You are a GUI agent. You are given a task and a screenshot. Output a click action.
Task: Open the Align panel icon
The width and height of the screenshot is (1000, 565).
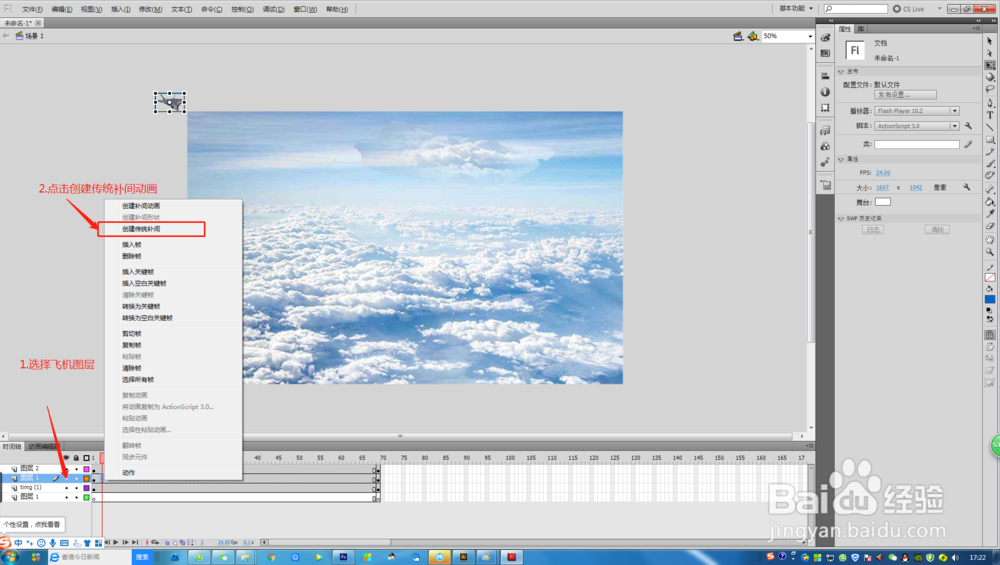click(825, 76)
